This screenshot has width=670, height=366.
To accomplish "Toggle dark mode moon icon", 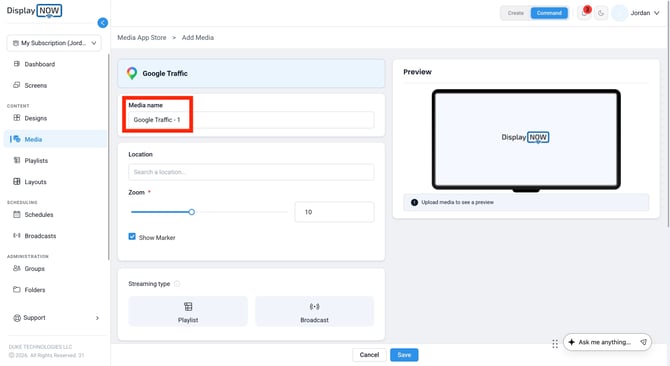I will coord(601,13).
